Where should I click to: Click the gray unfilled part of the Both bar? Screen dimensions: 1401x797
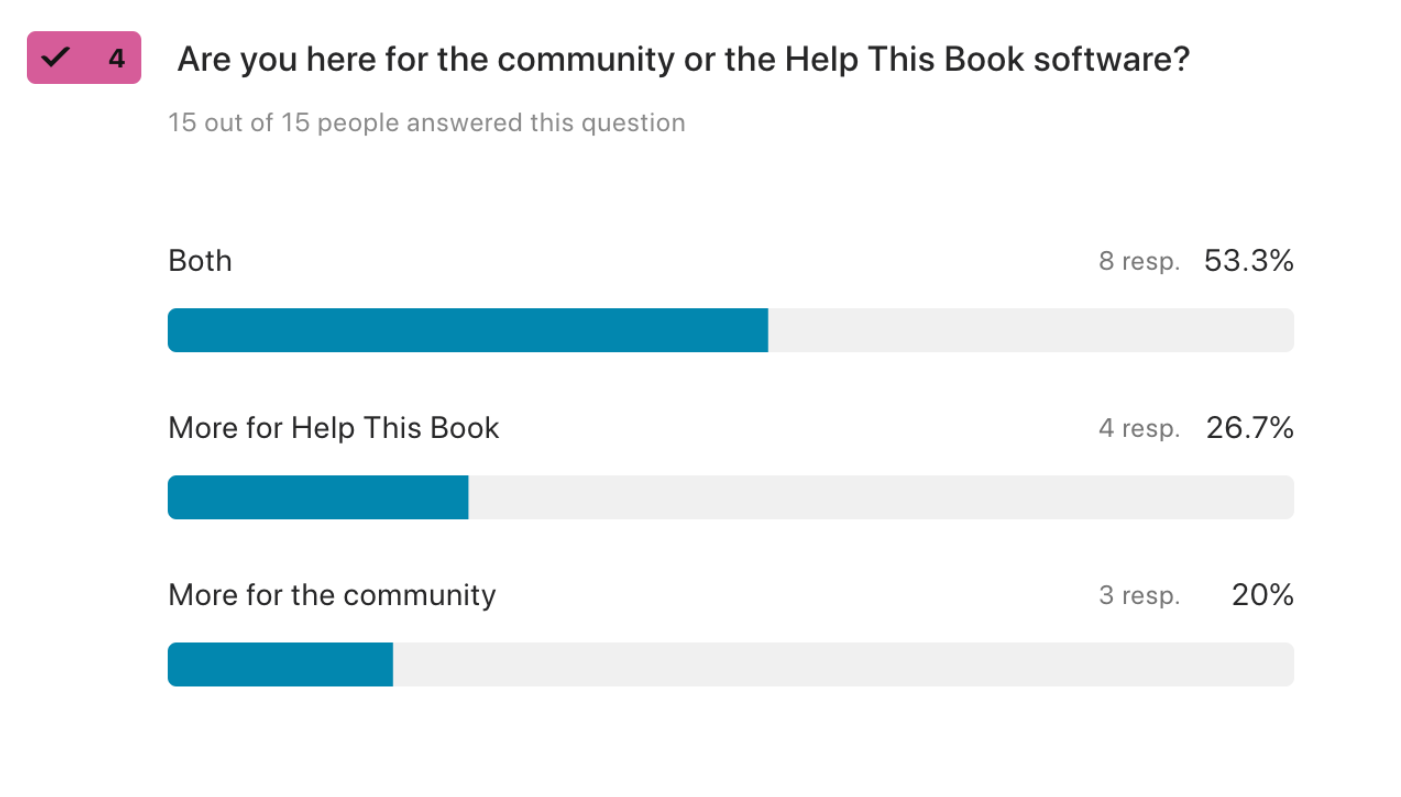coord(1030,330)
